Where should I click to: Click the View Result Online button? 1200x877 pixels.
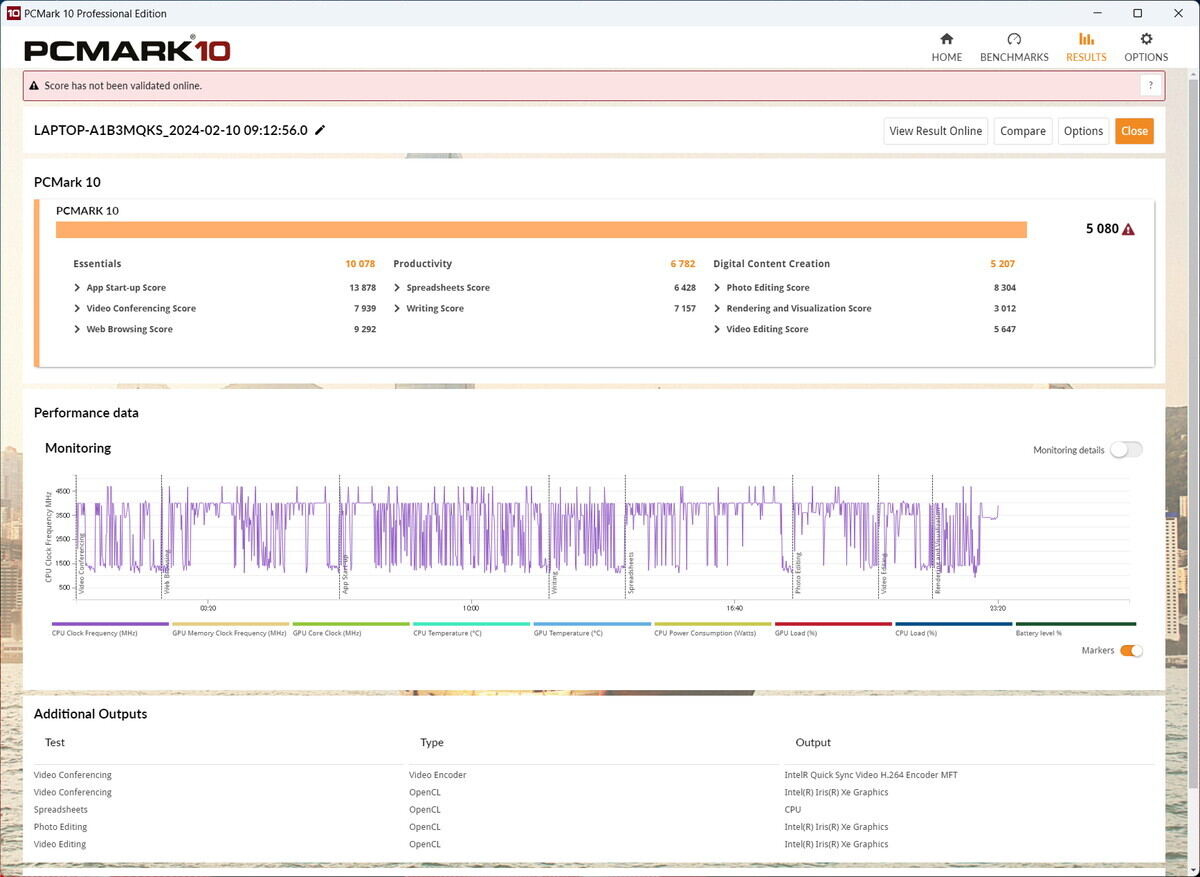936,131
